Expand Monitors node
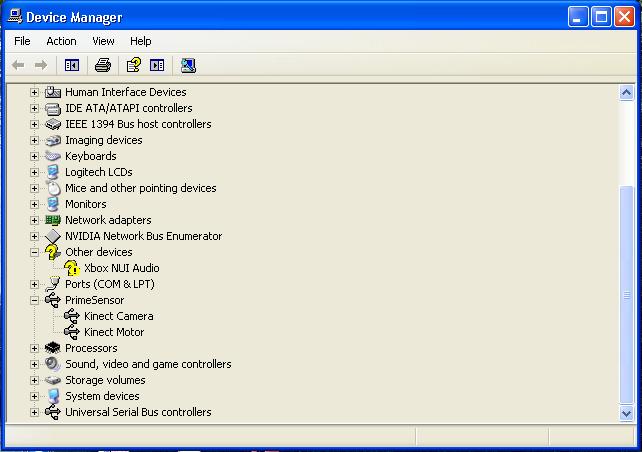Image resolution: width=642 pixels, height=452 pixels. click(34, 204)
